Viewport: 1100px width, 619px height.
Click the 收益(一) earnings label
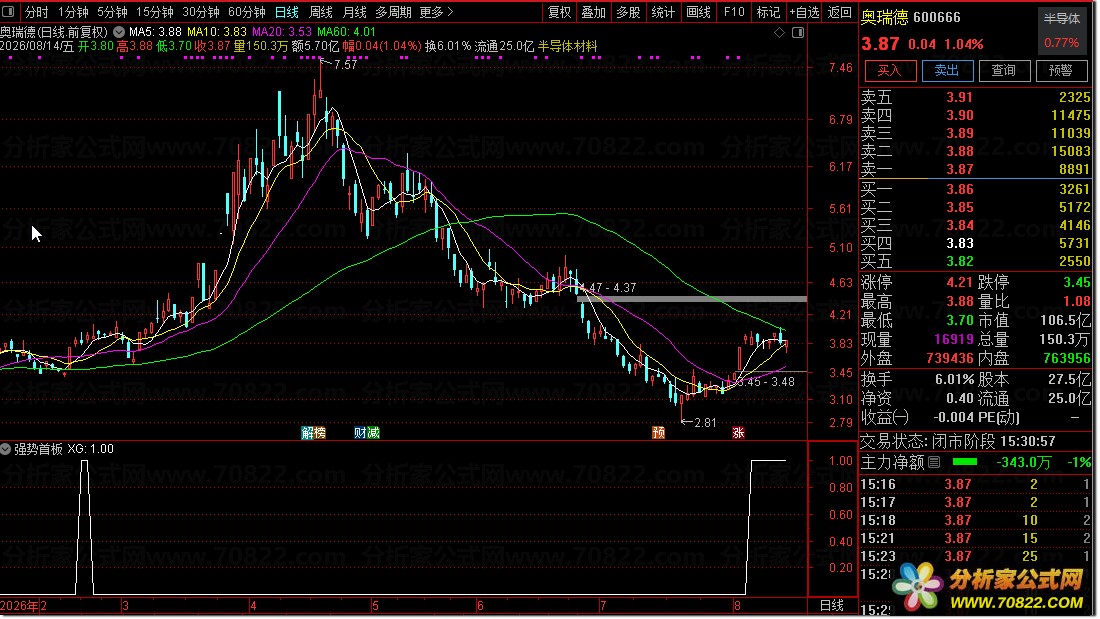tap(885, 417)
